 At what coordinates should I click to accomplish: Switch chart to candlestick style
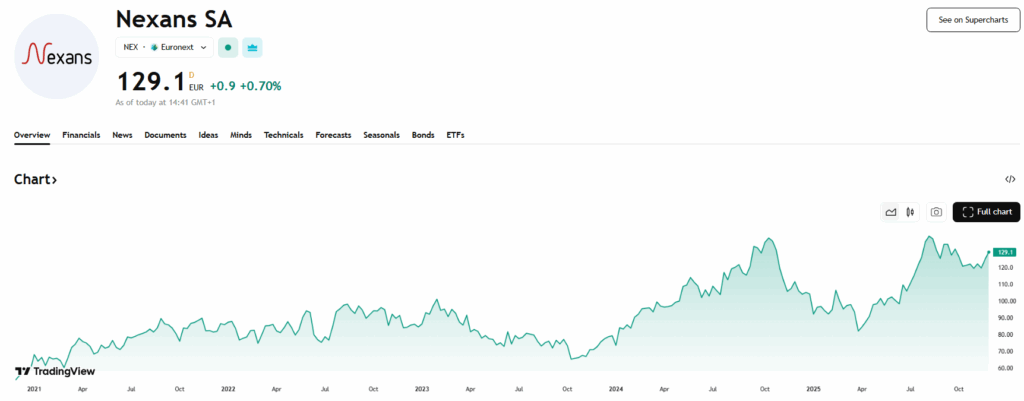[910, 212]
